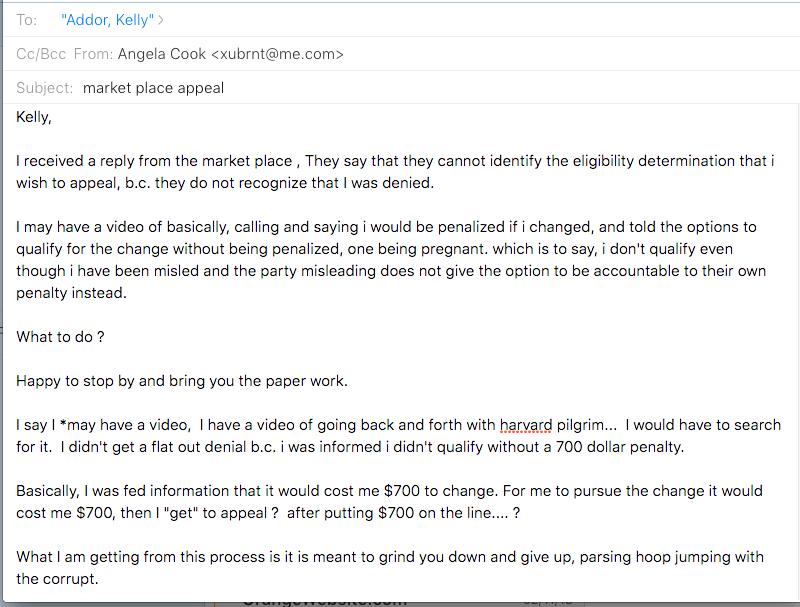Screen dimensions: 800x607
Task: Click the To: field label
Action: 27,20
